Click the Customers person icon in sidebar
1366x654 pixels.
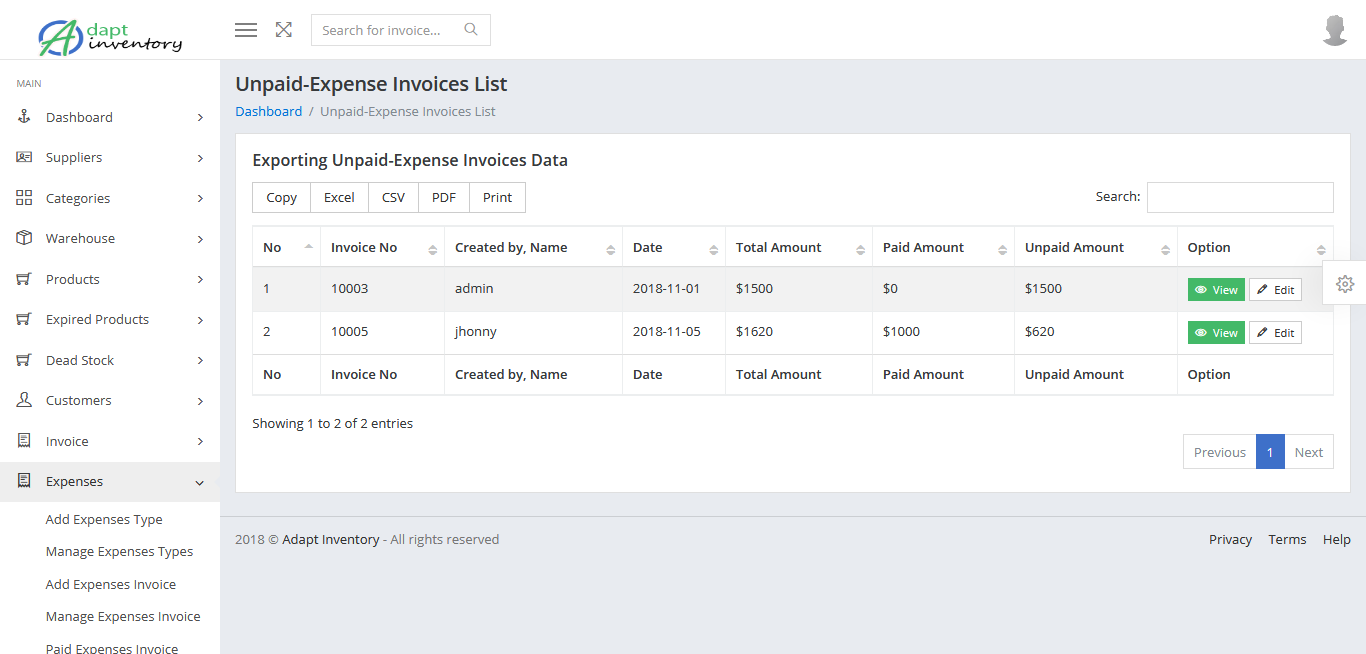pos(25,400)
